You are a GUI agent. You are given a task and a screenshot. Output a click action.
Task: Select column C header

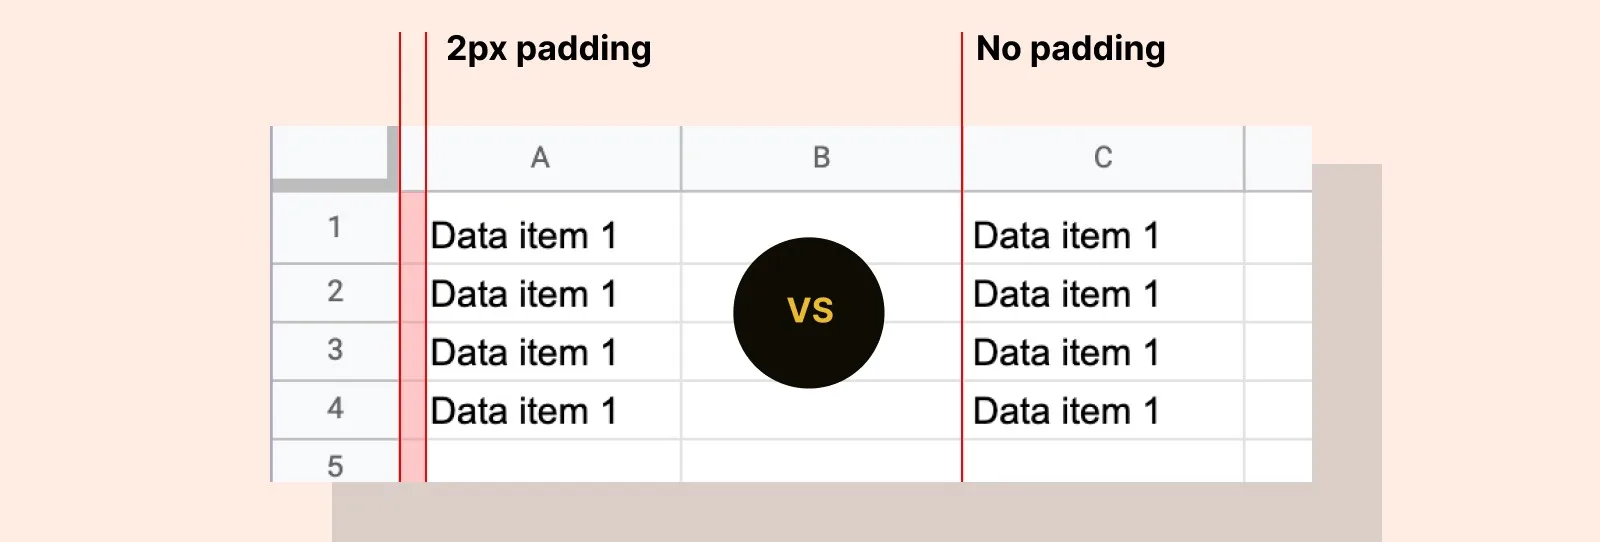tap(1103, 158)
